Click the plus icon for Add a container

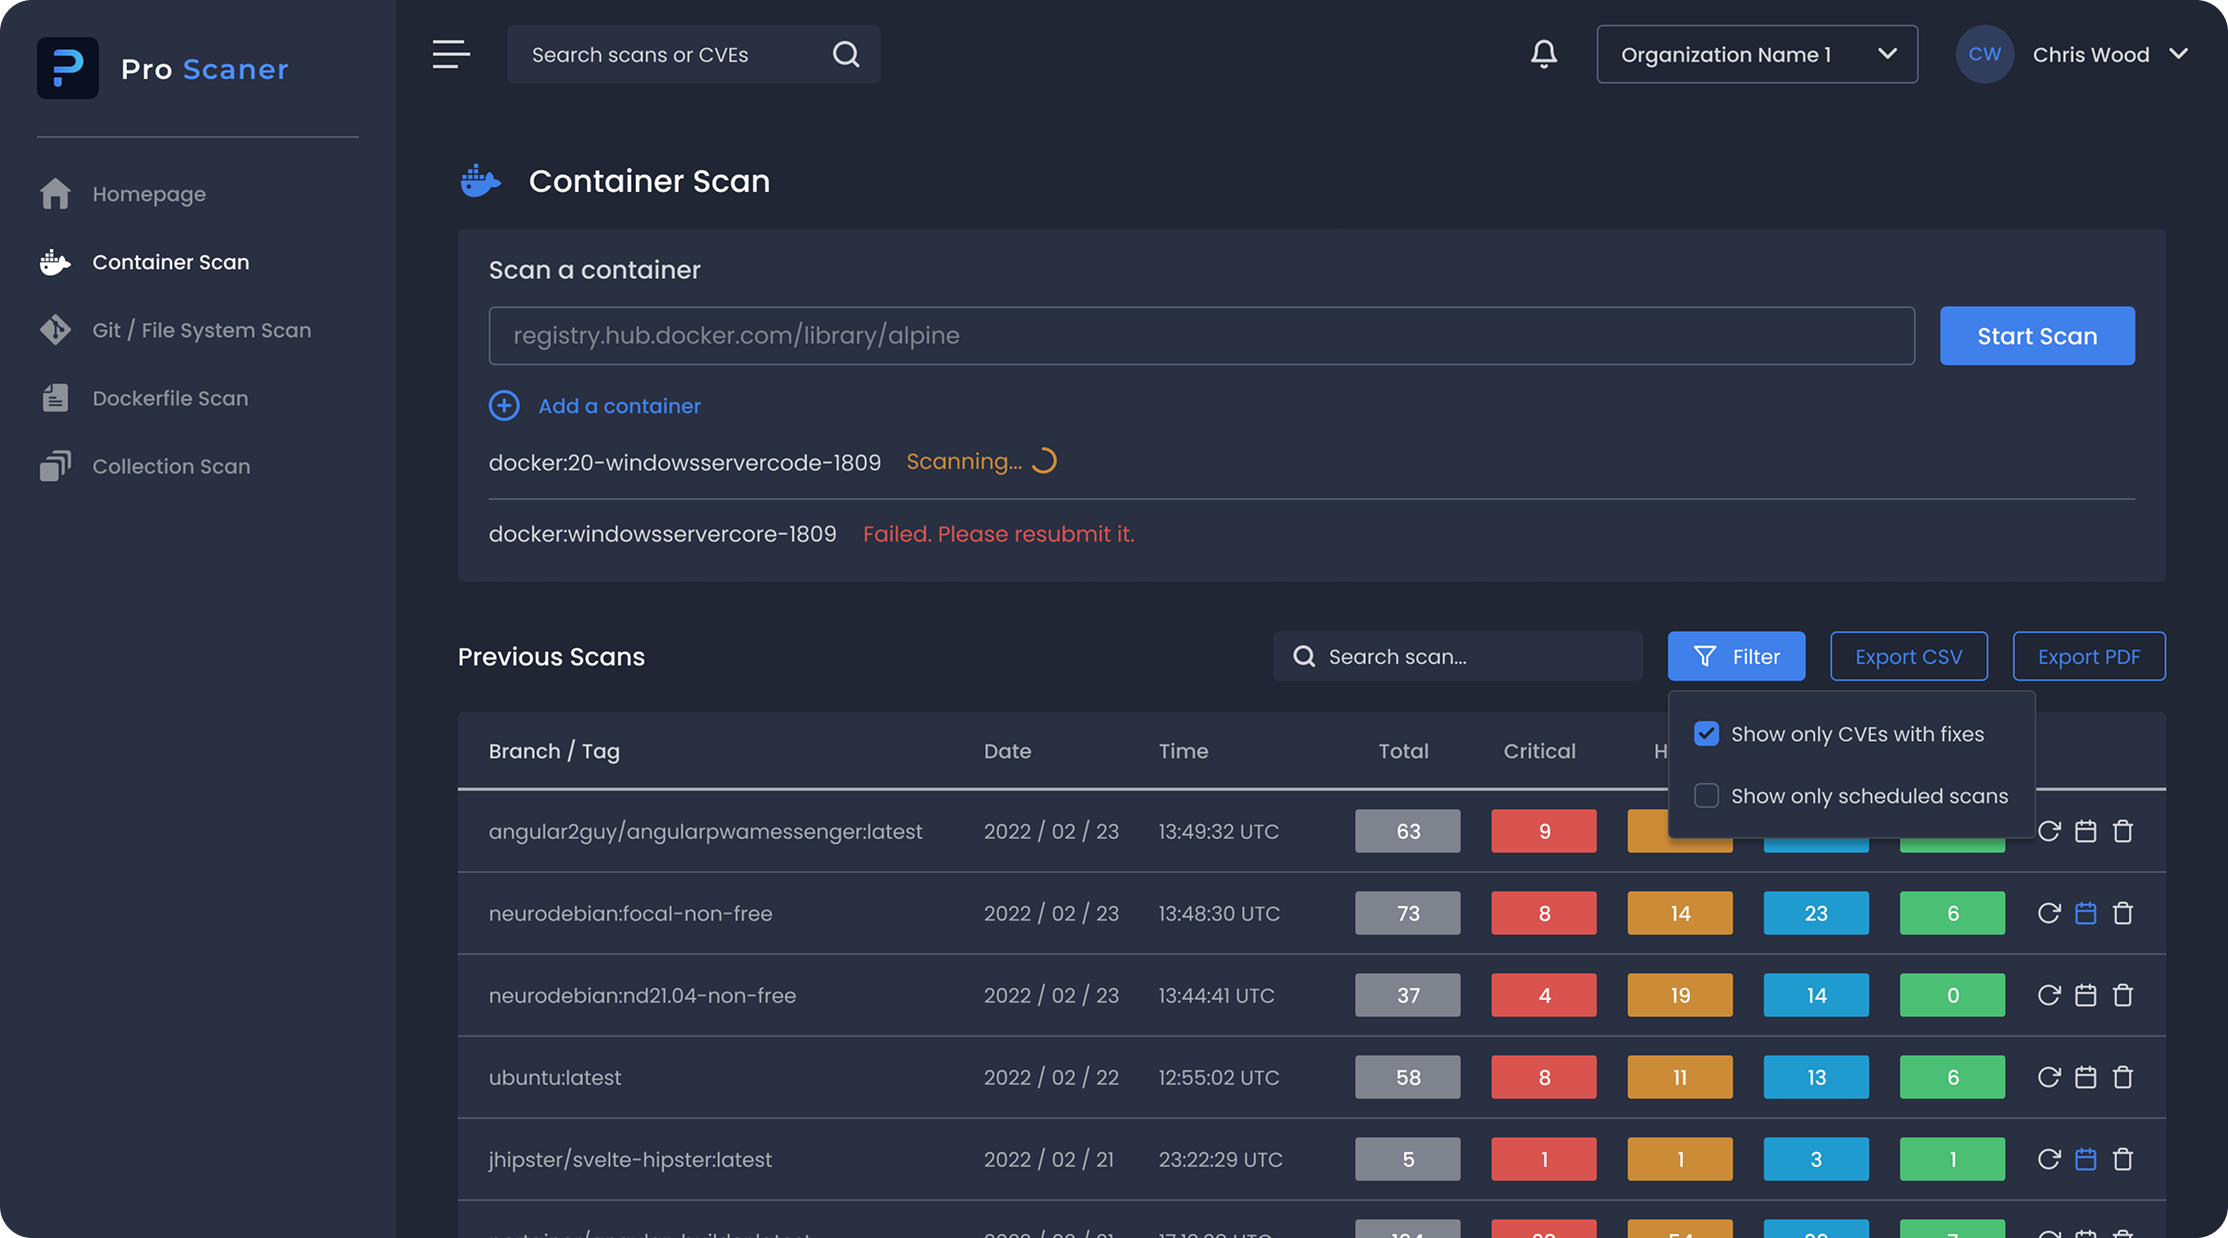pos(504,405)
